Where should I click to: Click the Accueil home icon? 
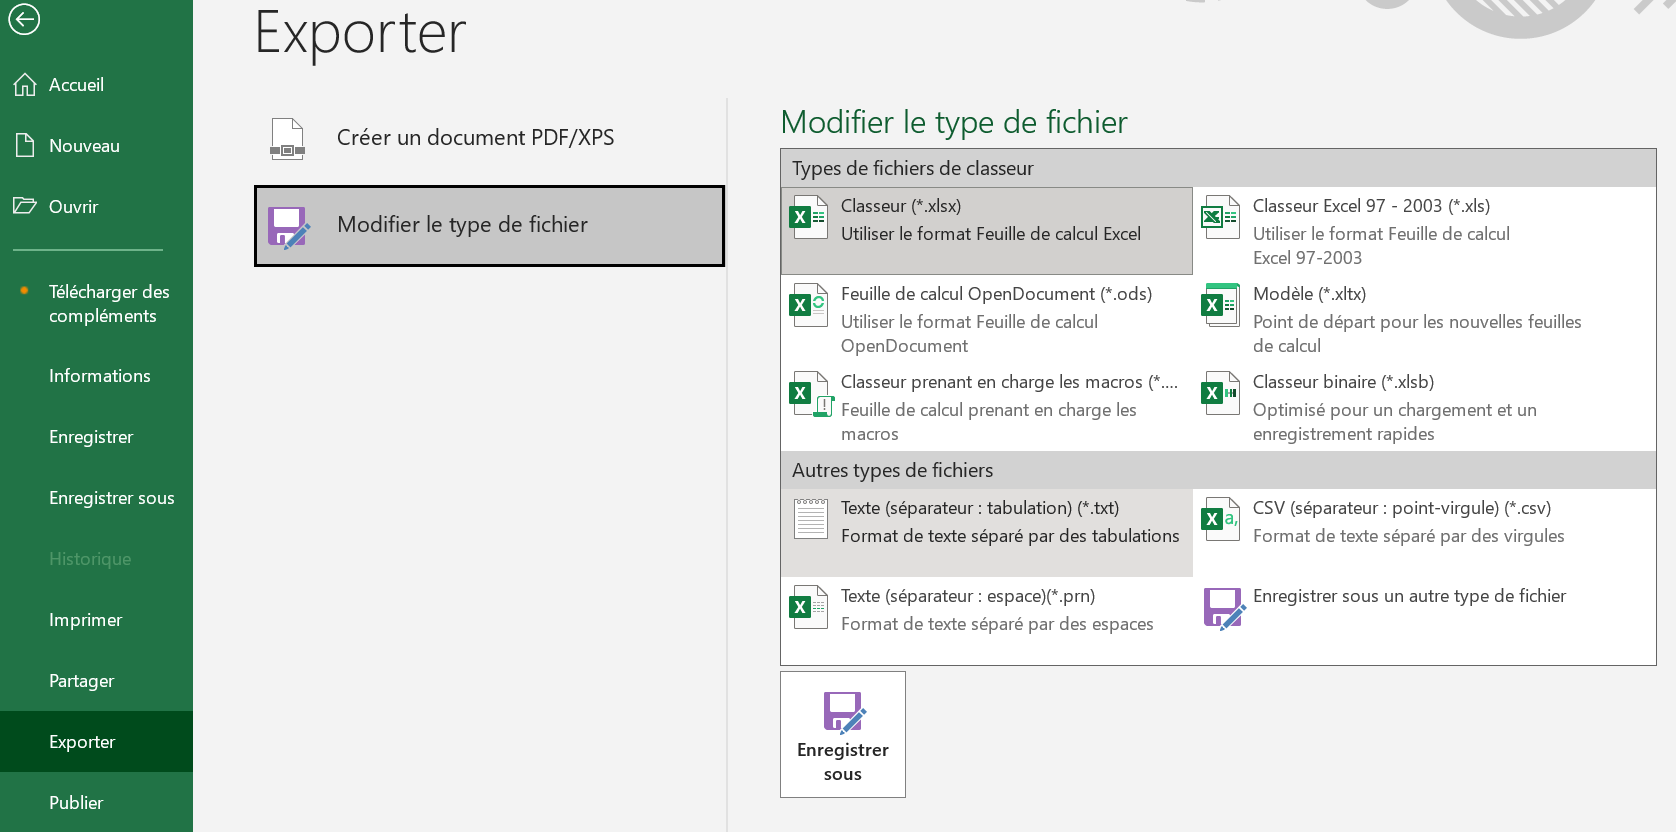coord(25,85)
